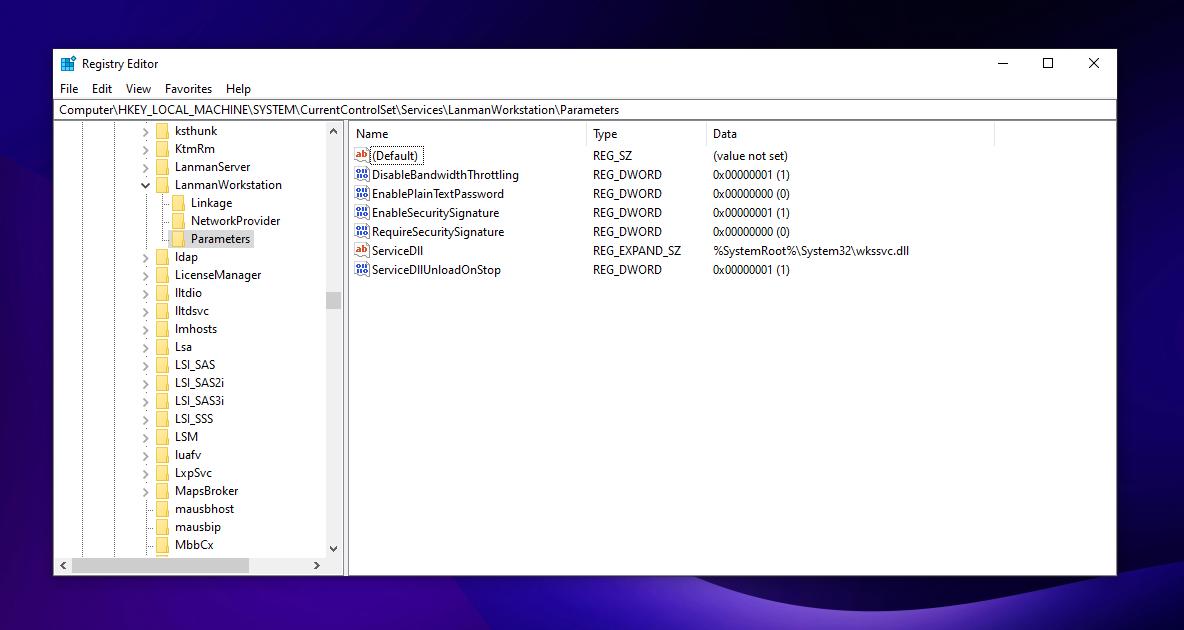The height and width of the screenshot is (630, 1184).
Task: Expand the Lsa registry key
Action: (x=146, y=347)
